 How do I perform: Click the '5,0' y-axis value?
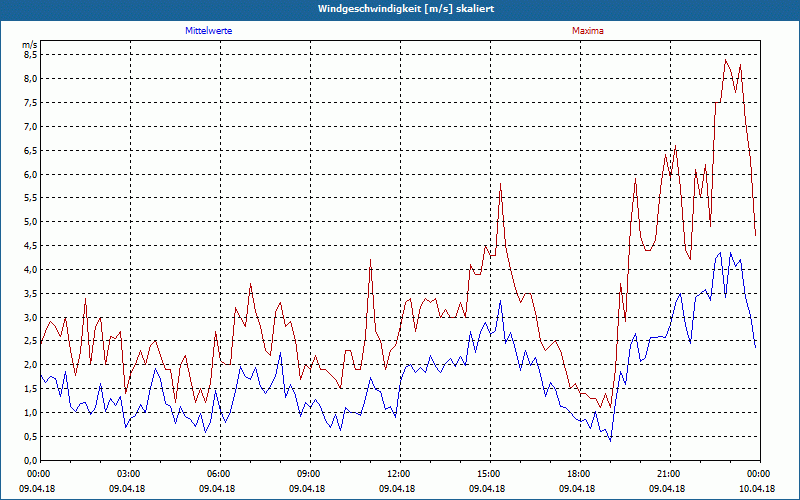[31, 222]
